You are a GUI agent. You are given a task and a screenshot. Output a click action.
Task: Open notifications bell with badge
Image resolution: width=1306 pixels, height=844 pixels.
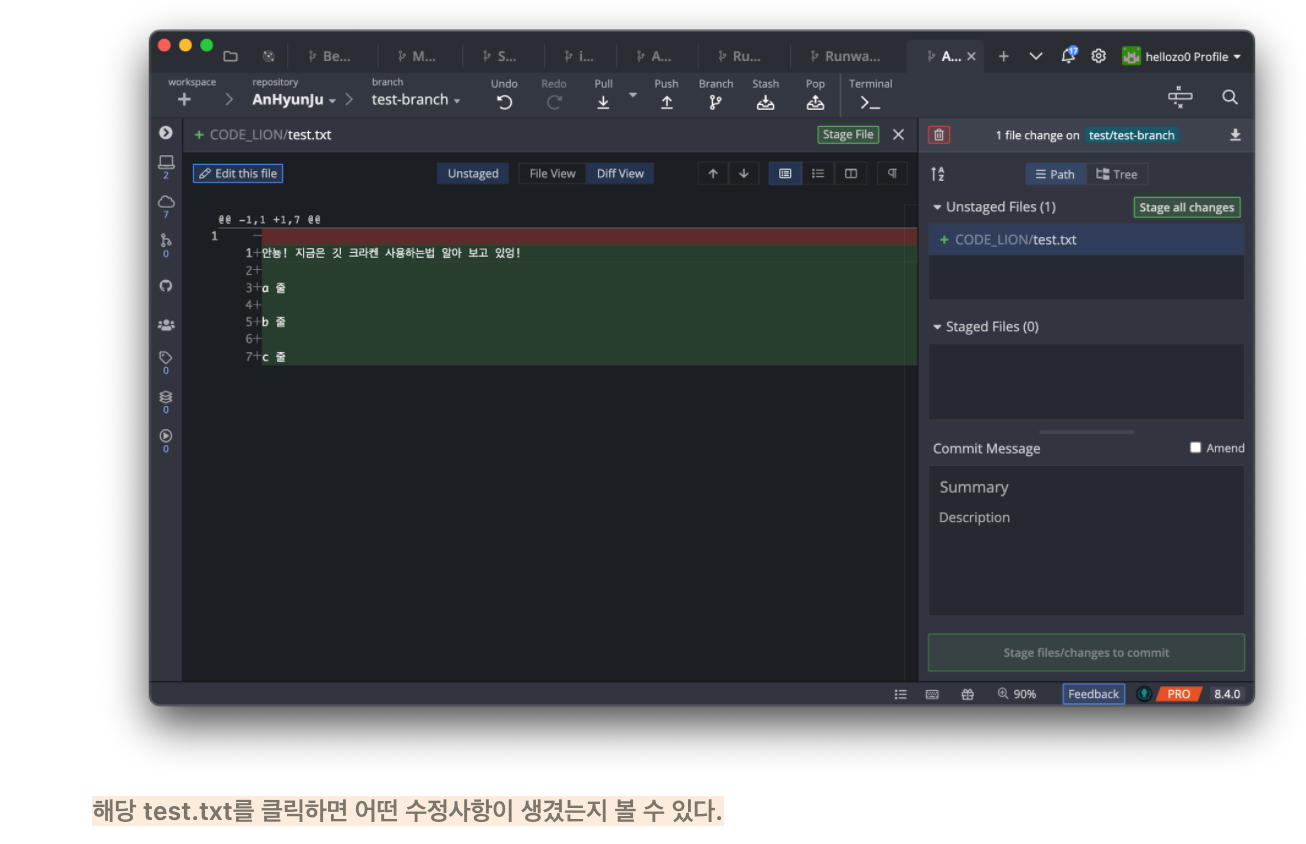click(1068, 56)
